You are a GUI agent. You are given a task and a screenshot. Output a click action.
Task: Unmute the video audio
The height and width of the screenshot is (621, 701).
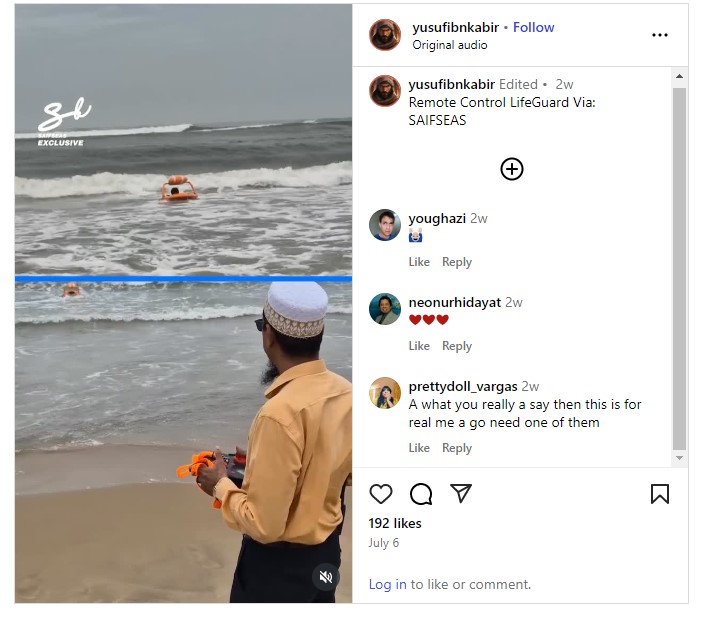point(325,577)
